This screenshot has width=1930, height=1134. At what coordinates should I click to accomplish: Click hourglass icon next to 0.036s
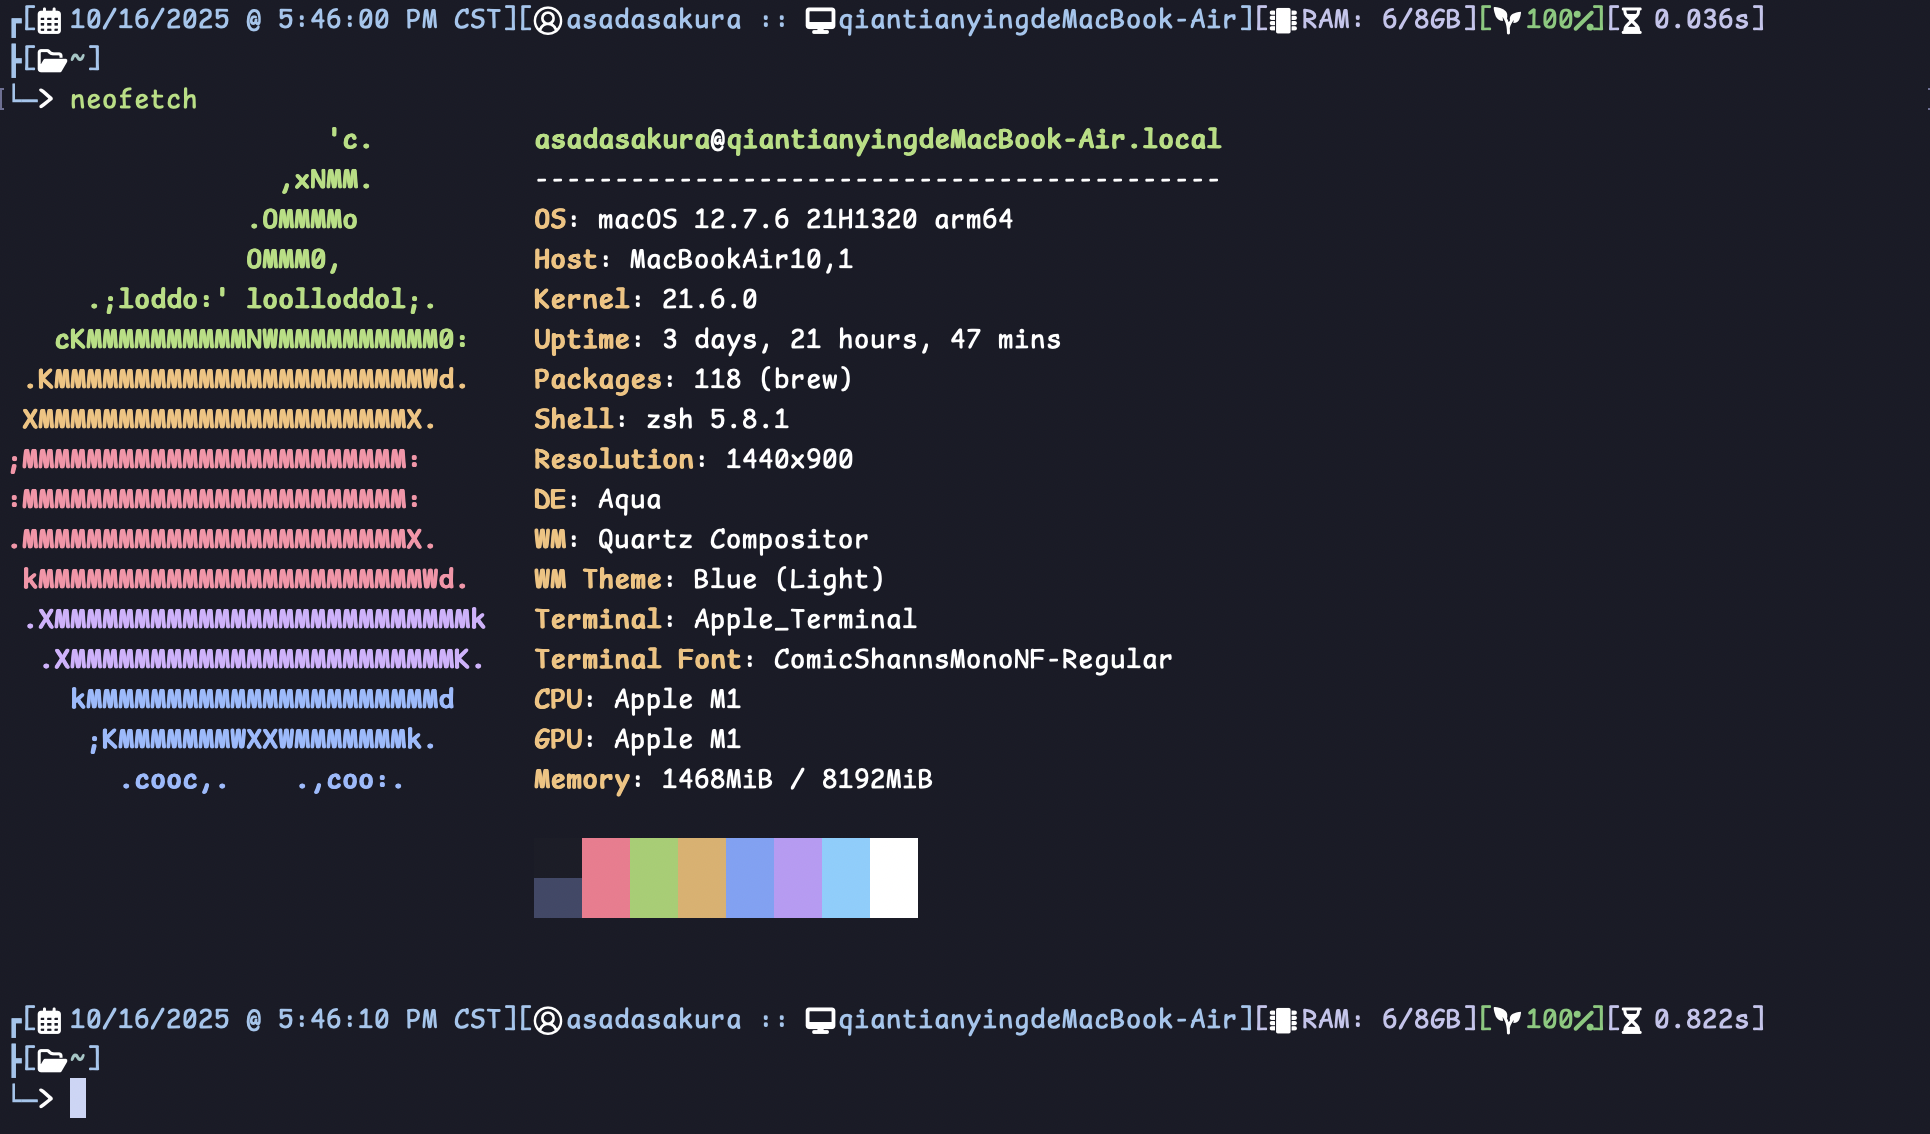(1631, 20)
